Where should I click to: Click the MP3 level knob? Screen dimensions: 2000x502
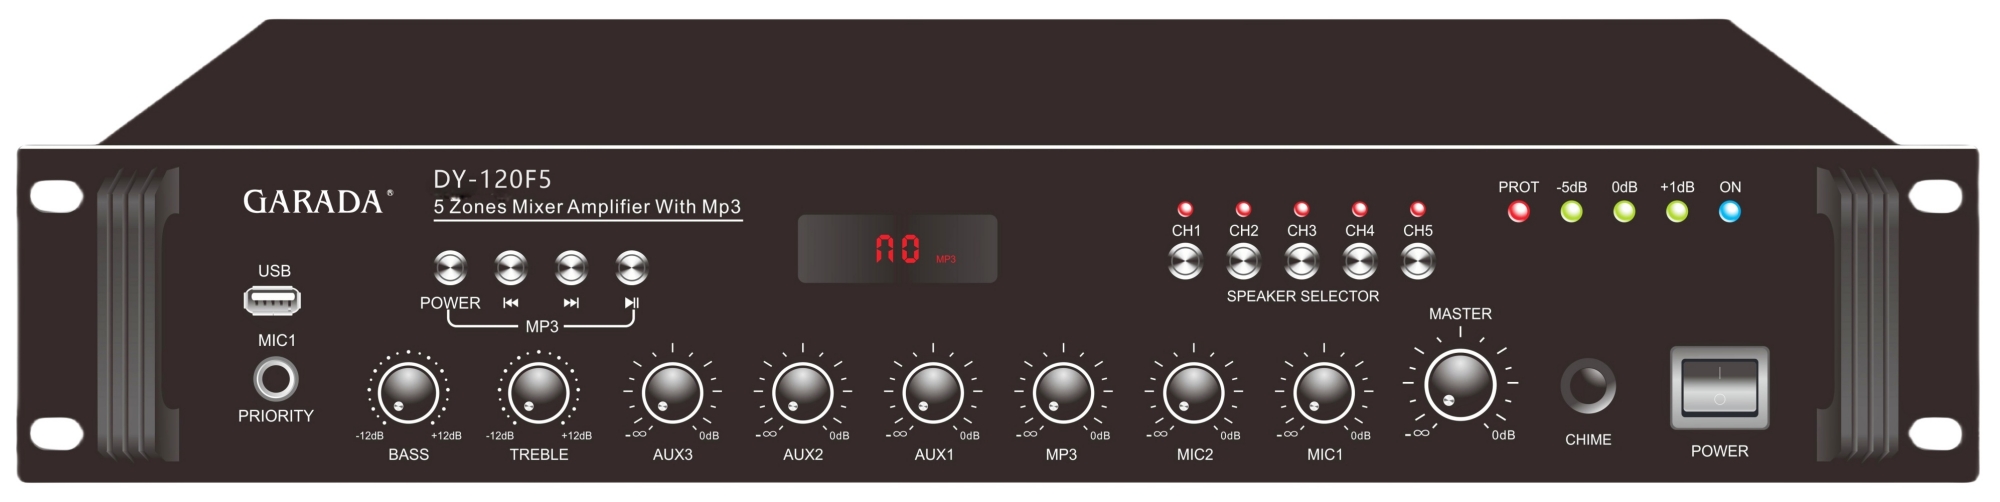[x=1063, y=391]
